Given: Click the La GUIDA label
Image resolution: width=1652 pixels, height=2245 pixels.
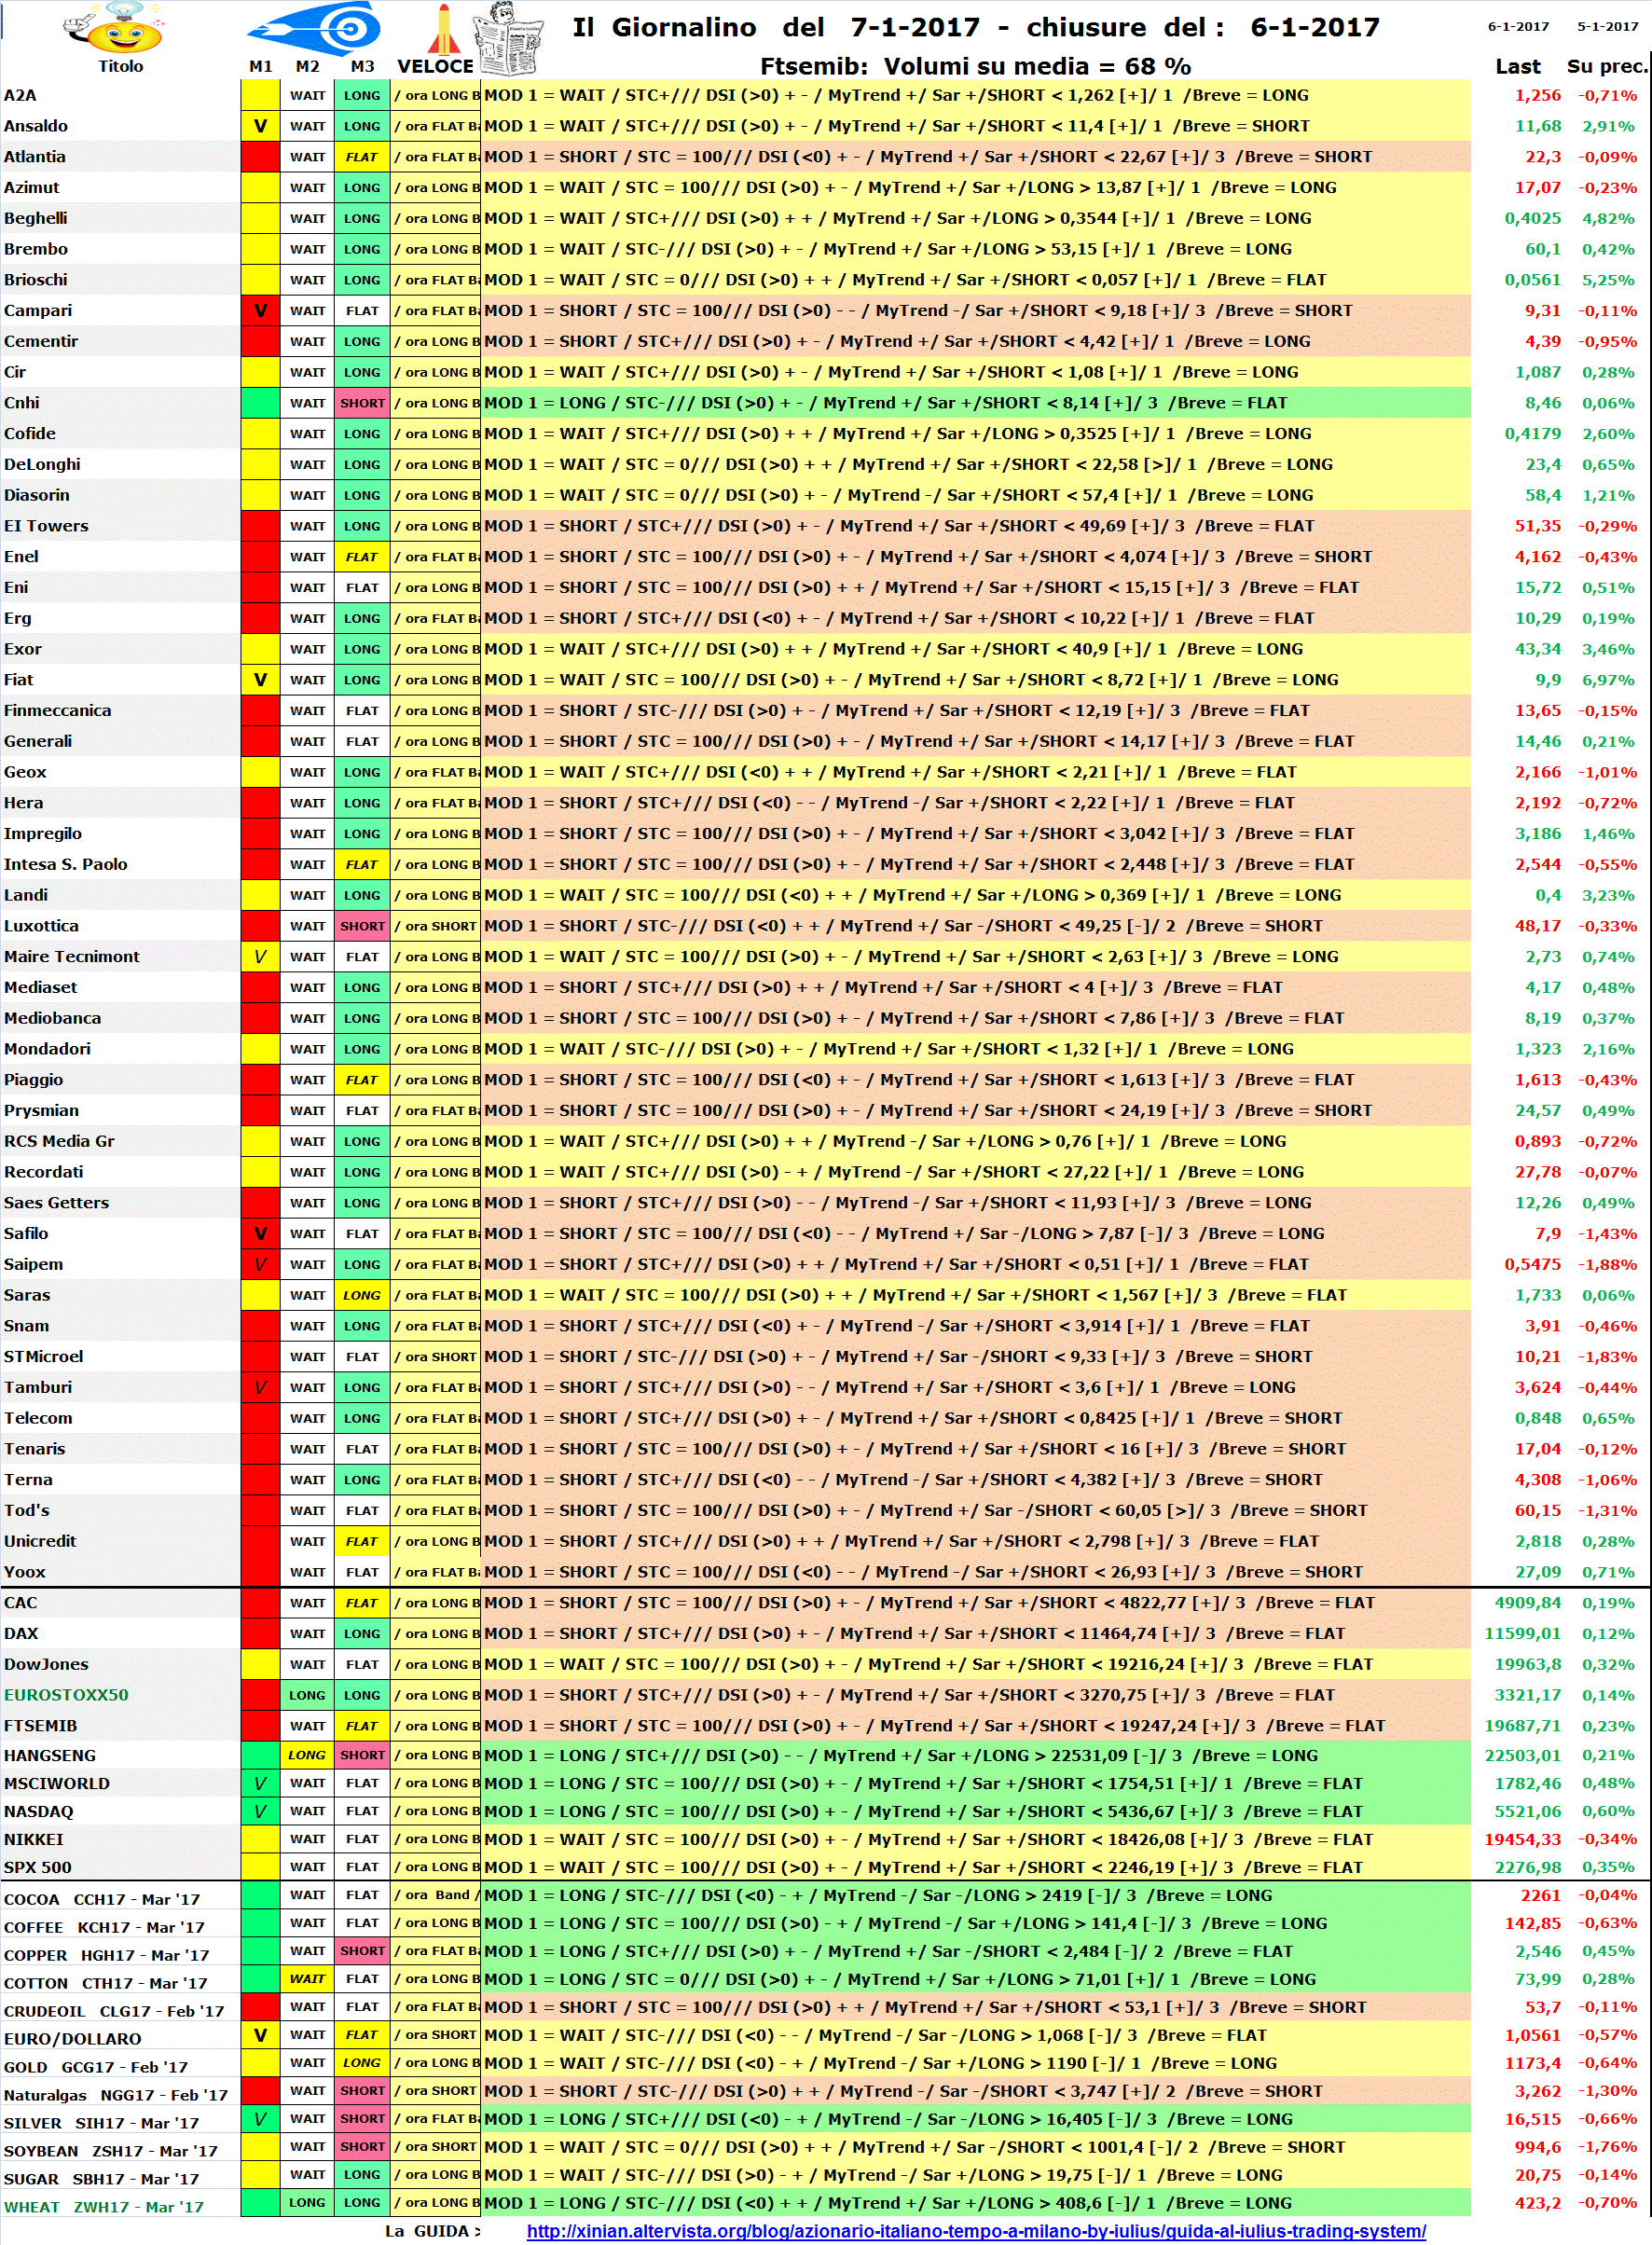Looking at the screenshot, I should [432, 2231].
